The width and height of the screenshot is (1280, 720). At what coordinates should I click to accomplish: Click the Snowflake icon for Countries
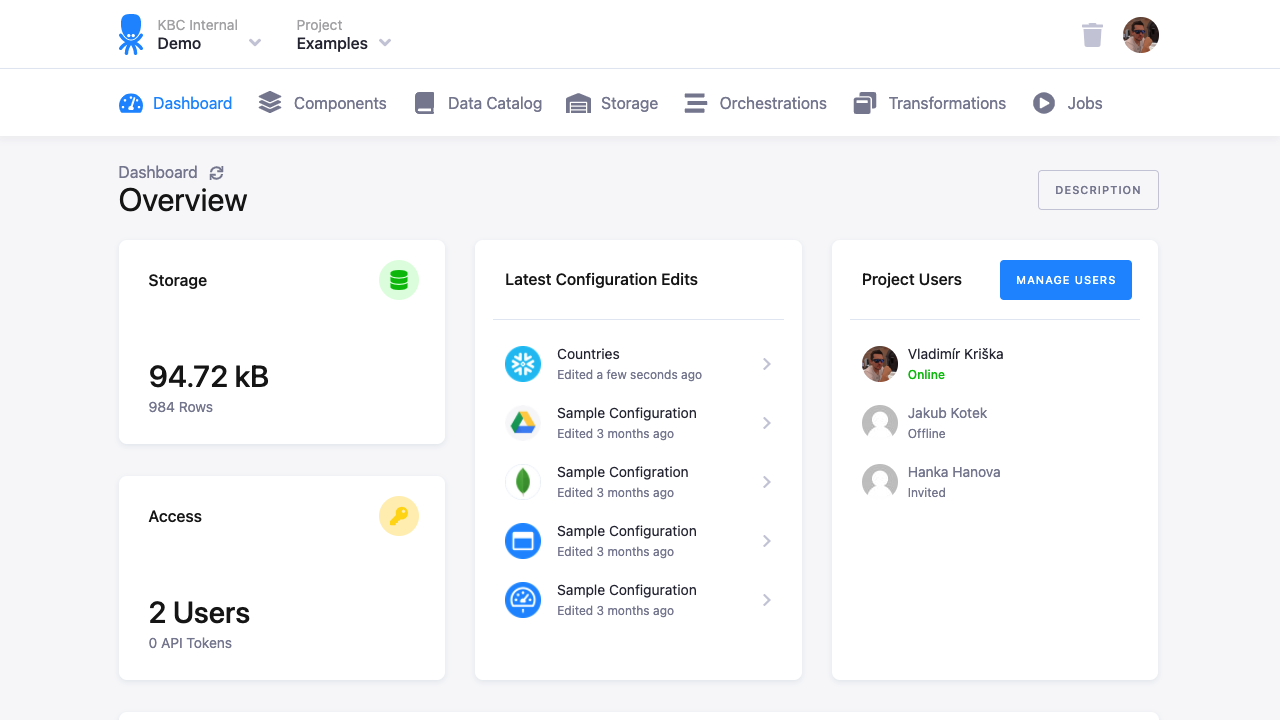pyautogui.click(x=523, y=364)
